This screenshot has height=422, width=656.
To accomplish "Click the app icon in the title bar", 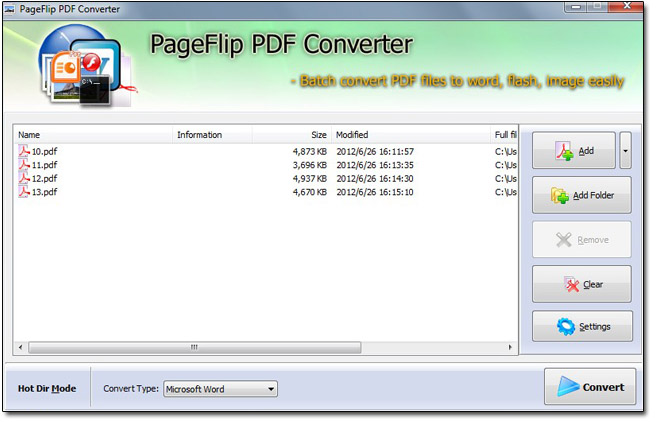I will tap(10, 9).
